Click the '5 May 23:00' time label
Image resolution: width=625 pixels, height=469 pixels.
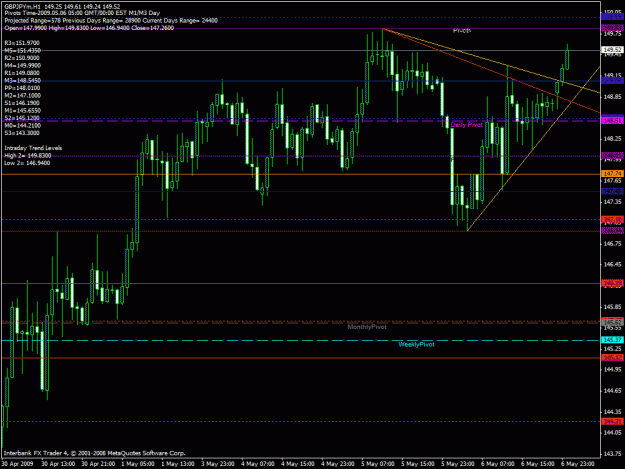pos(458,464)
